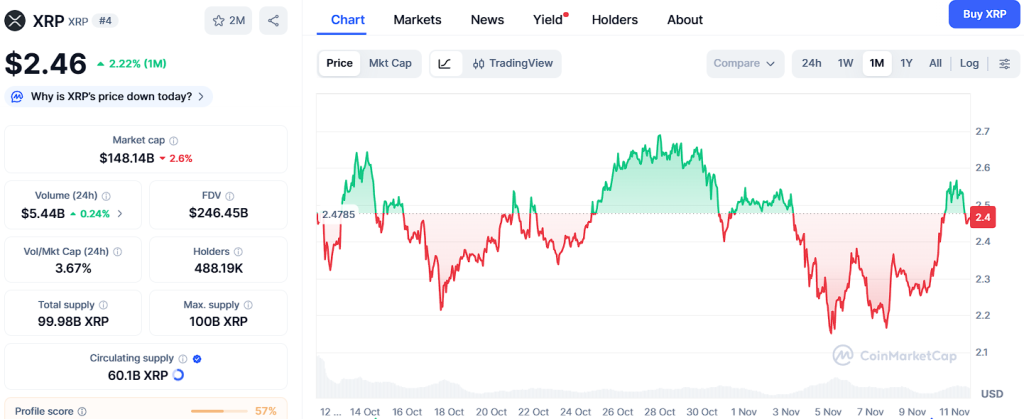Image resolution: width=1024 pixels, height=419 pixels.
Task: Open chart settings sliders icon
Action: coord(1003,63)
